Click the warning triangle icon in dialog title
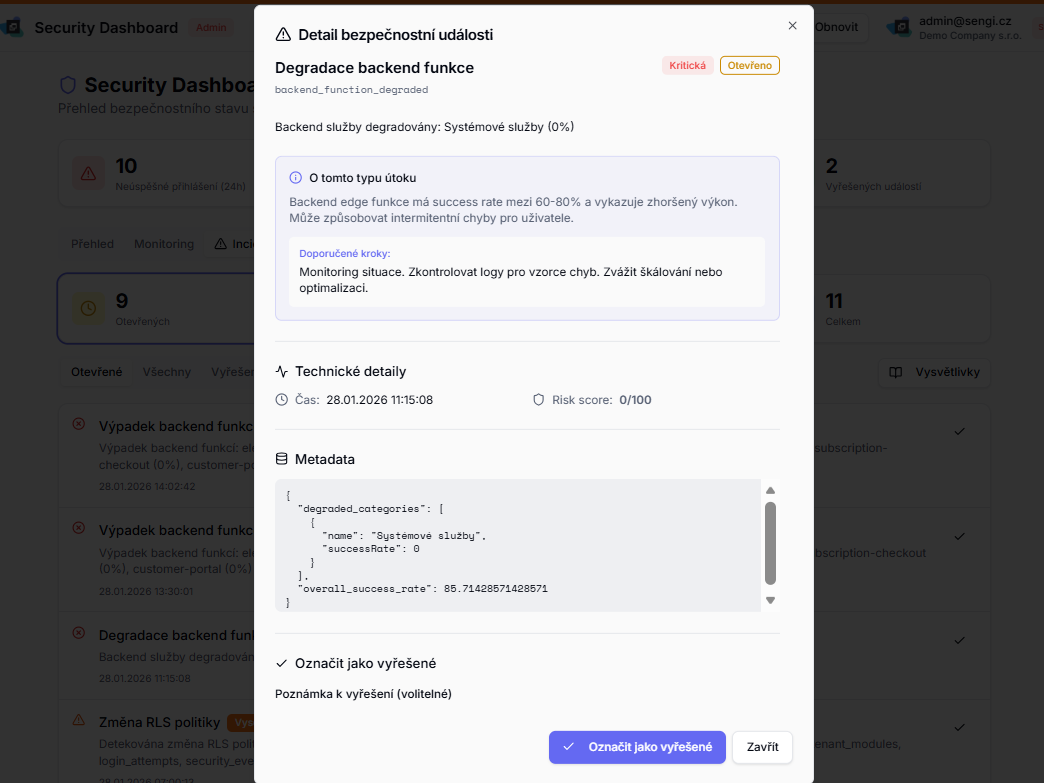The height and width of the screenshot is (783, 1044). point(283,35)
